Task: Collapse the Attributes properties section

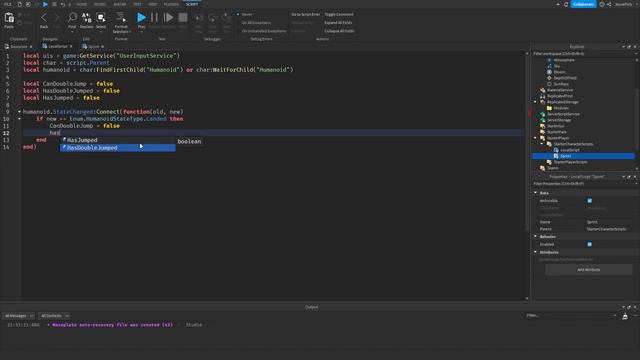Action: pyautogui.click(x=536, y=252)
